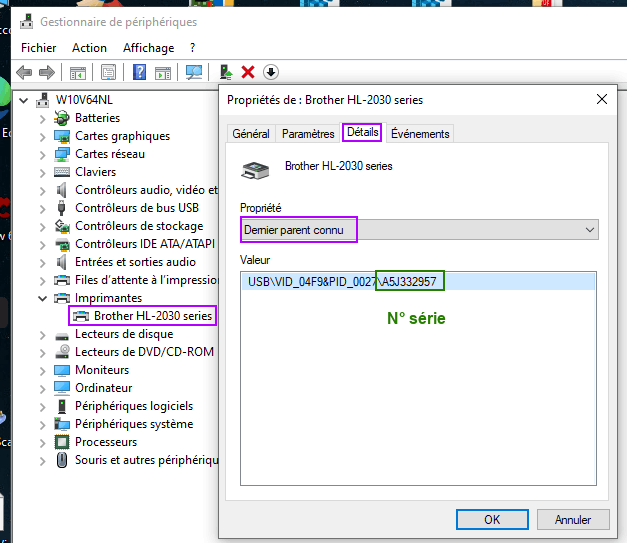Click the red X uninstall device icon

pos(248,72)
